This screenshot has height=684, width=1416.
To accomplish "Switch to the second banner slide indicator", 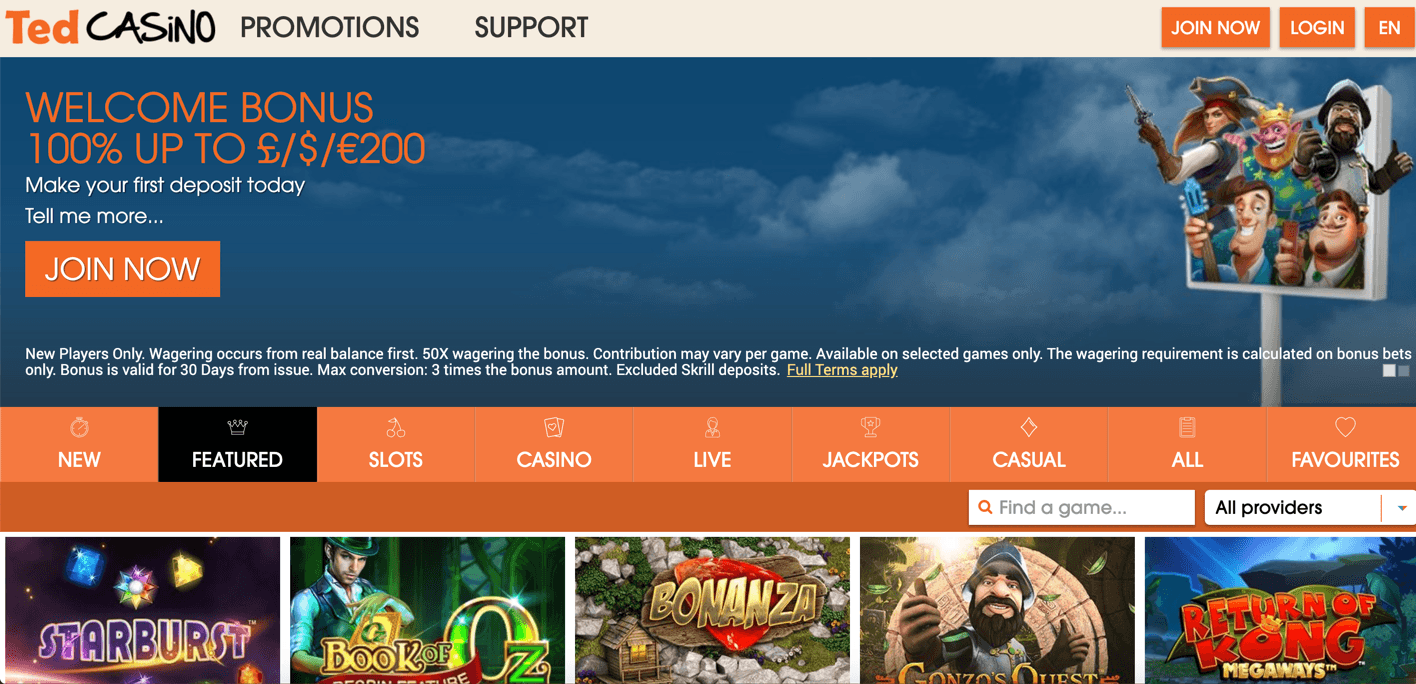I will [1403, 371].
